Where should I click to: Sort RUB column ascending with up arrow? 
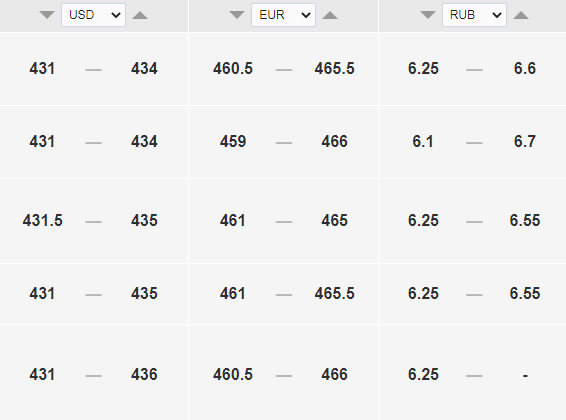tap(521, 15)
